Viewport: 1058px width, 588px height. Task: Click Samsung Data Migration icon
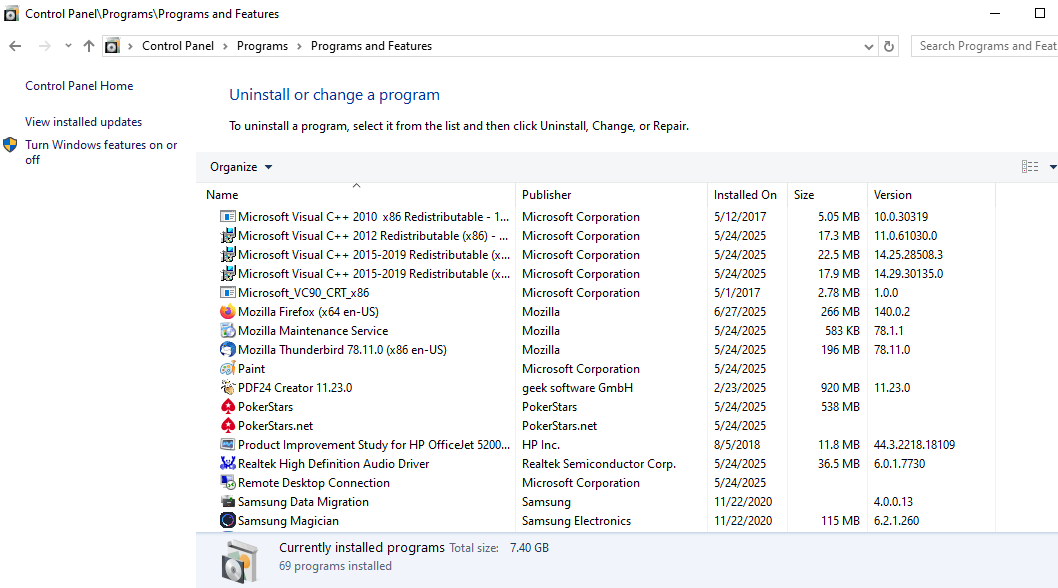(x=227, y=502)
